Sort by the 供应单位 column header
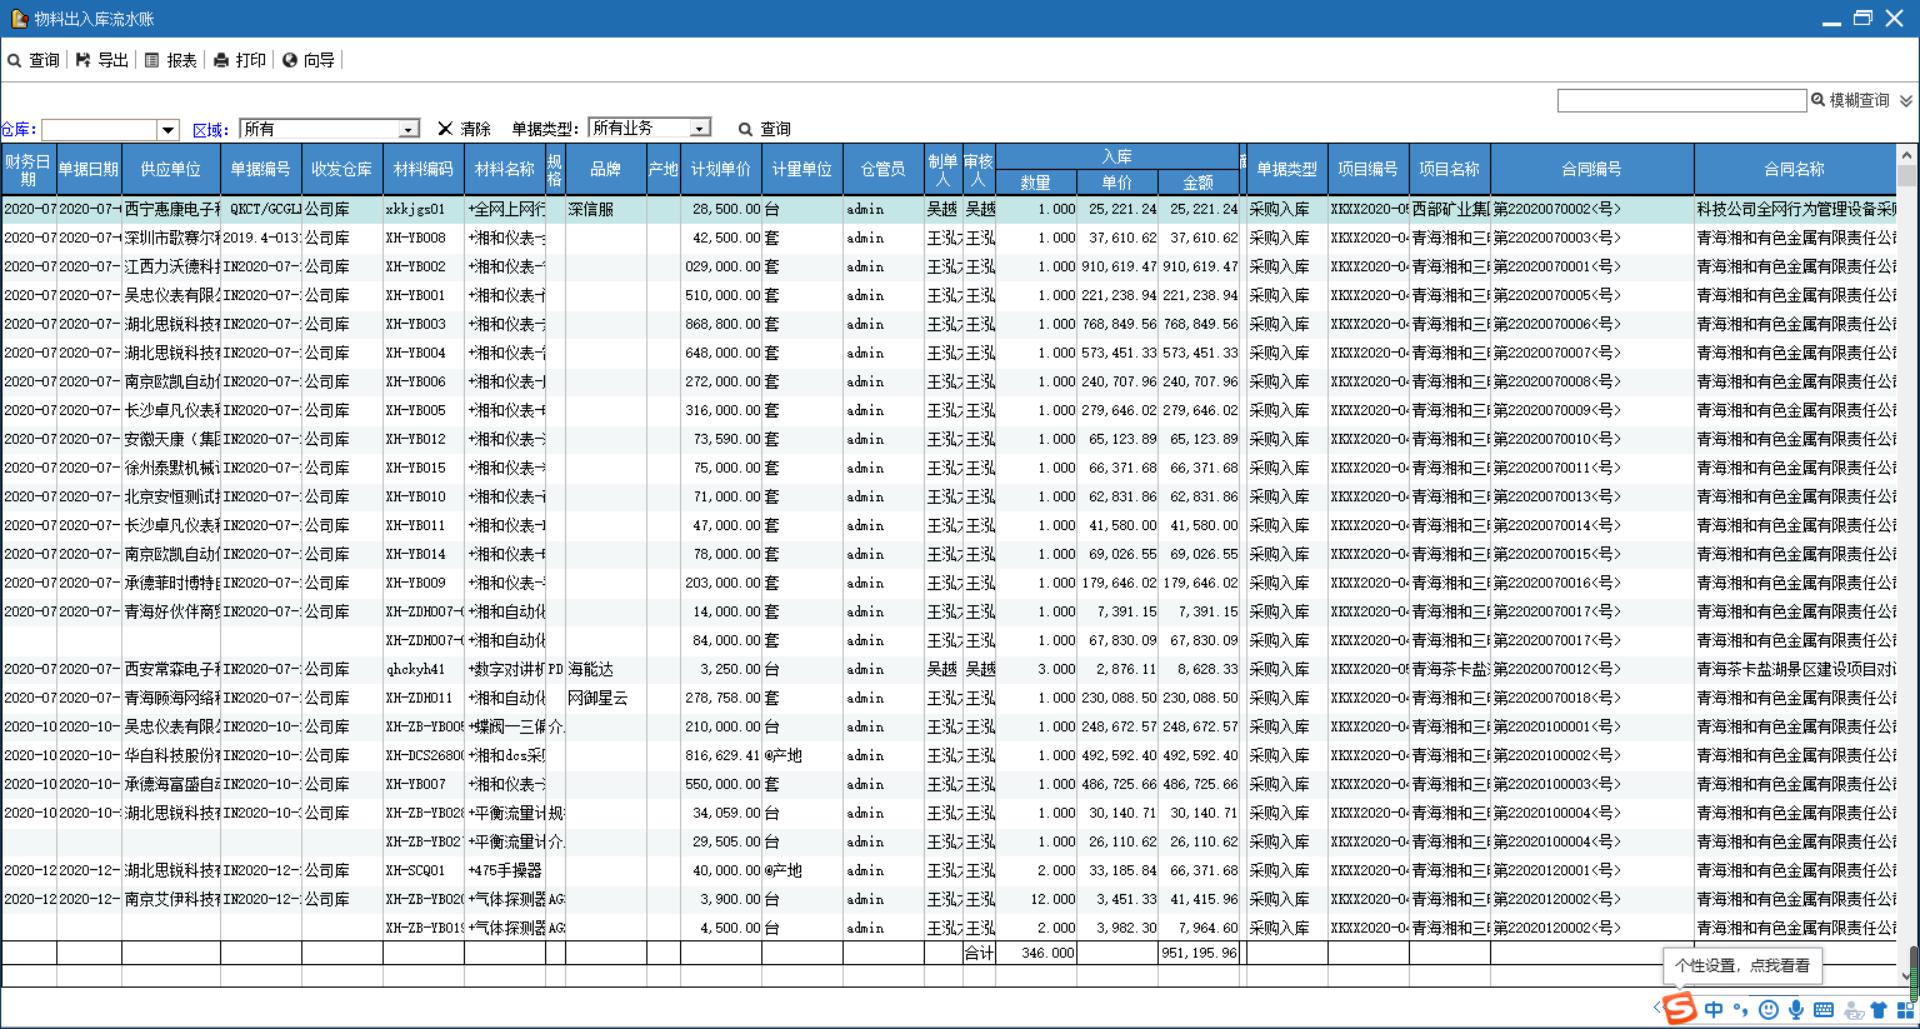Image resolution: width=1920 pixels, height=1029 pixels. pos(170,169)
